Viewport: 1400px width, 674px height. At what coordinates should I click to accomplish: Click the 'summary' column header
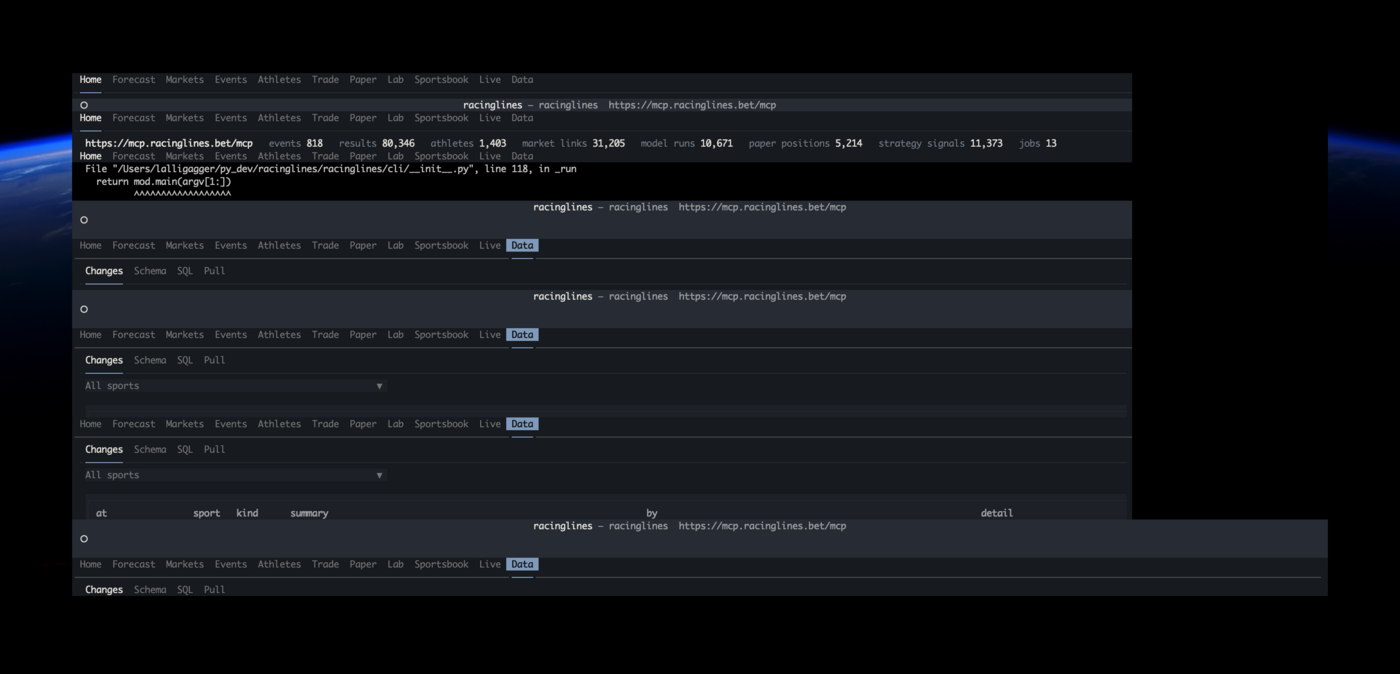point(309,513)
